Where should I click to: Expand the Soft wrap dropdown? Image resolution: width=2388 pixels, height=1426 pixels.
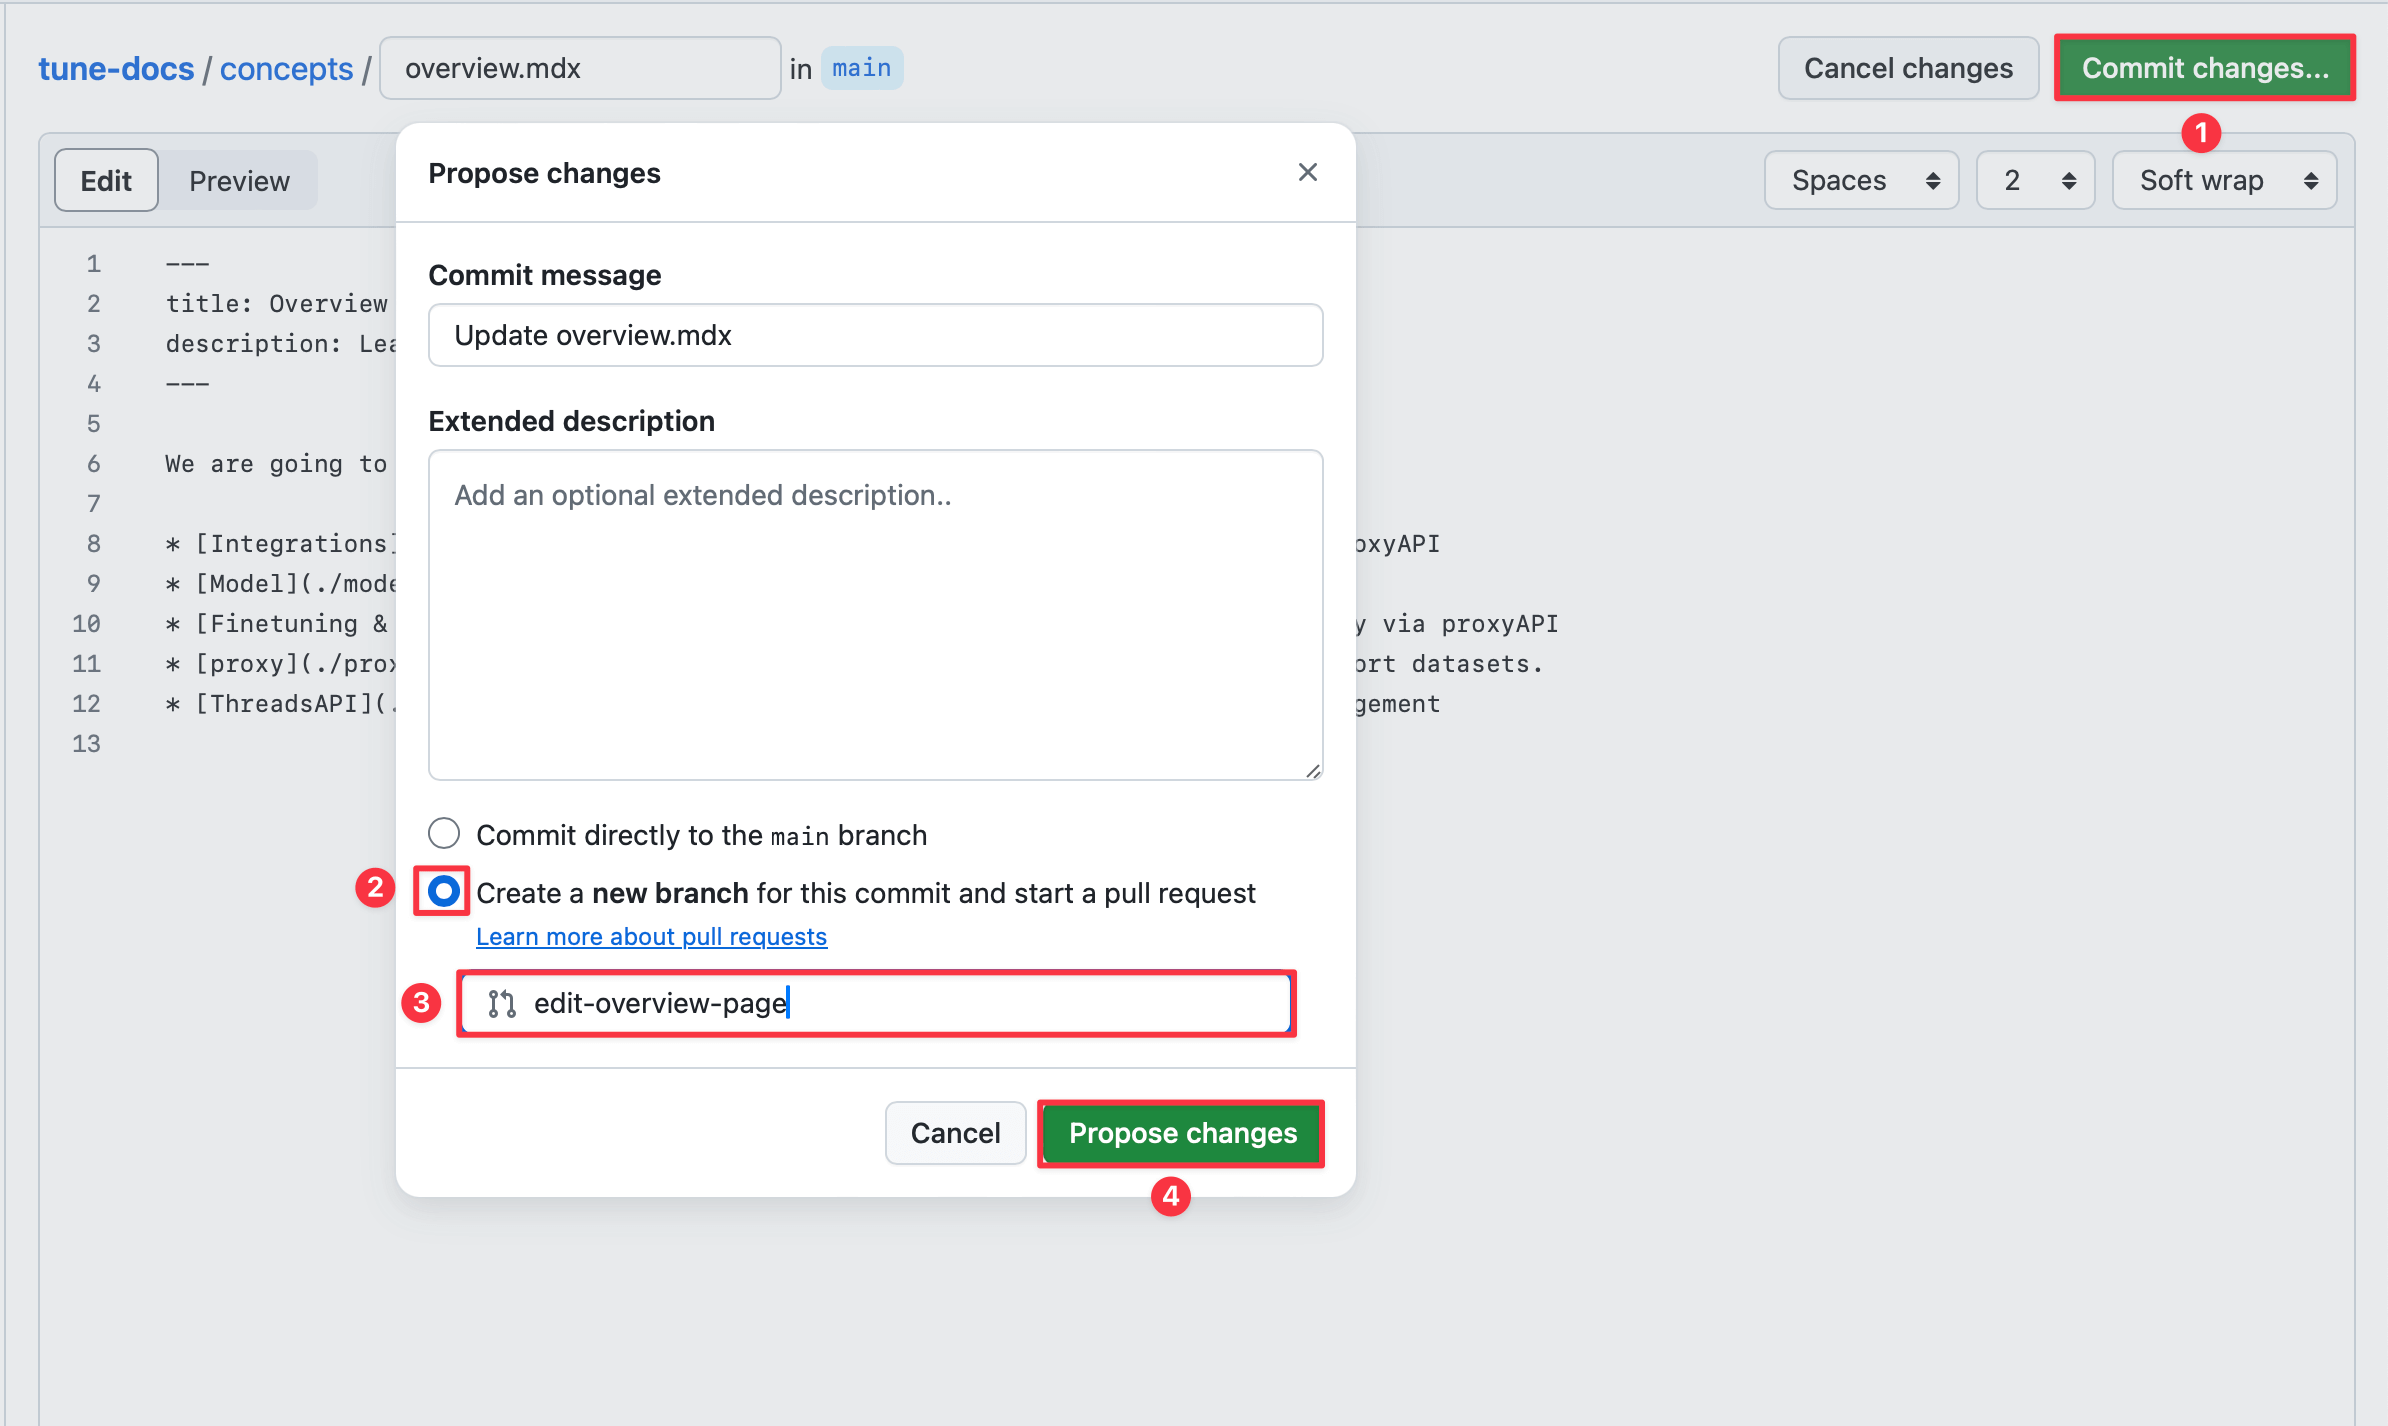(x=2223, y=181)
